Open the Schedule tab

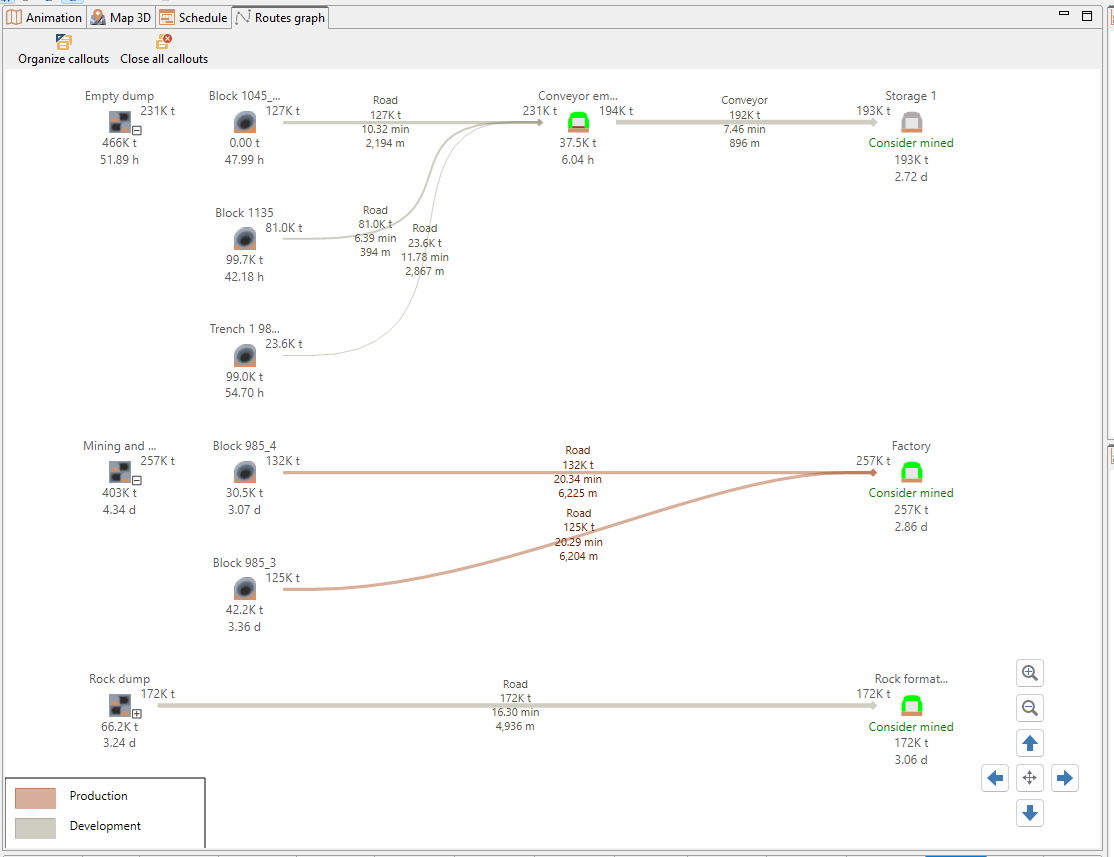point(194,18)
